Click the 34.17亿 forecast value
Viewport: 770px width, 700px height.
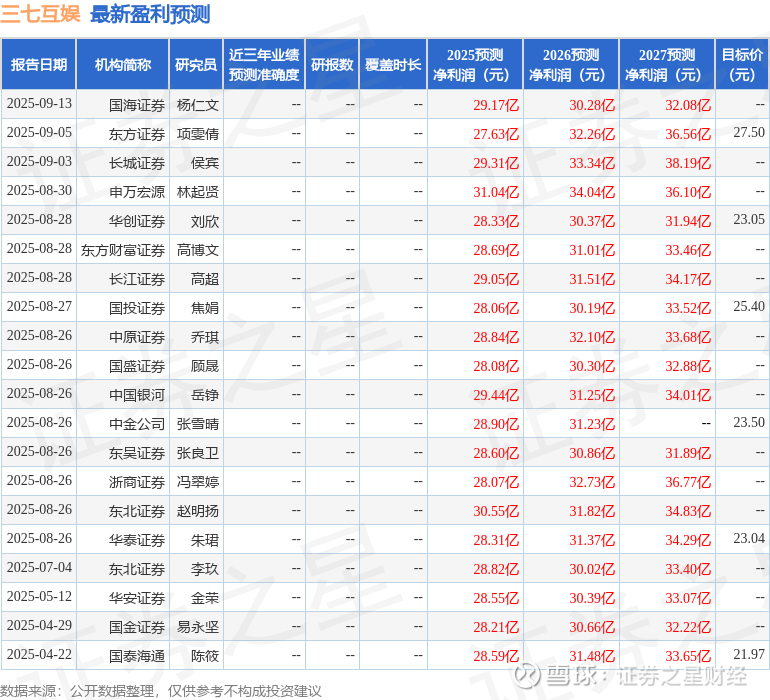[688, 279]
